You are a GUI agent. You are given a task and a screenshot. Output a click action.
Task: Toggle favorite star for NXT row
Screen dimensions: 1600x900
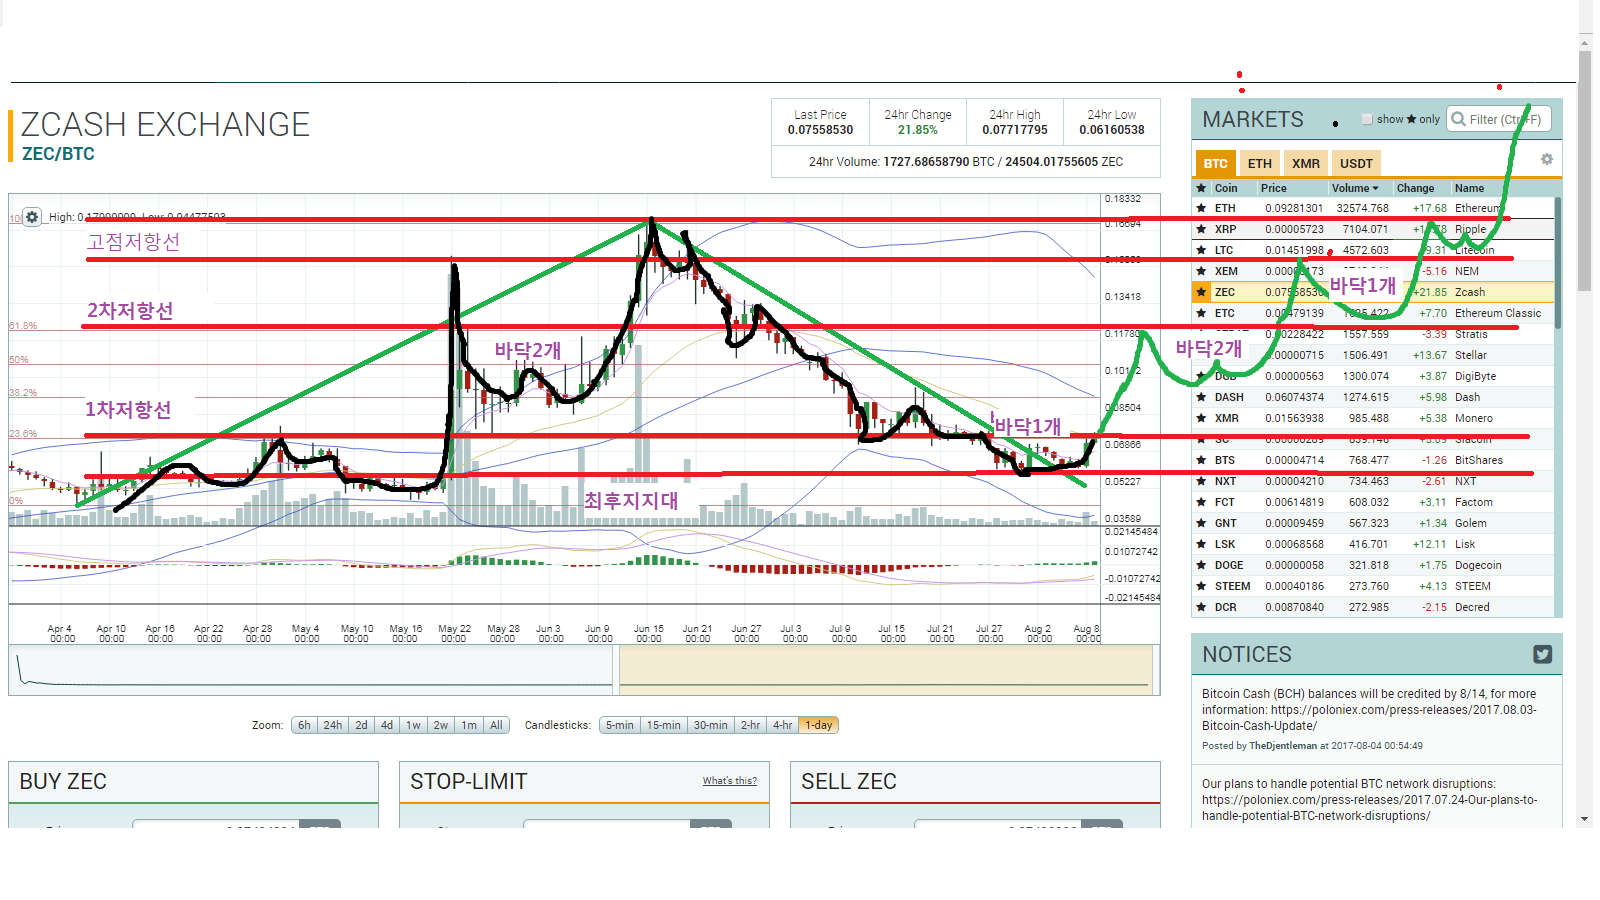(1202, 481)
